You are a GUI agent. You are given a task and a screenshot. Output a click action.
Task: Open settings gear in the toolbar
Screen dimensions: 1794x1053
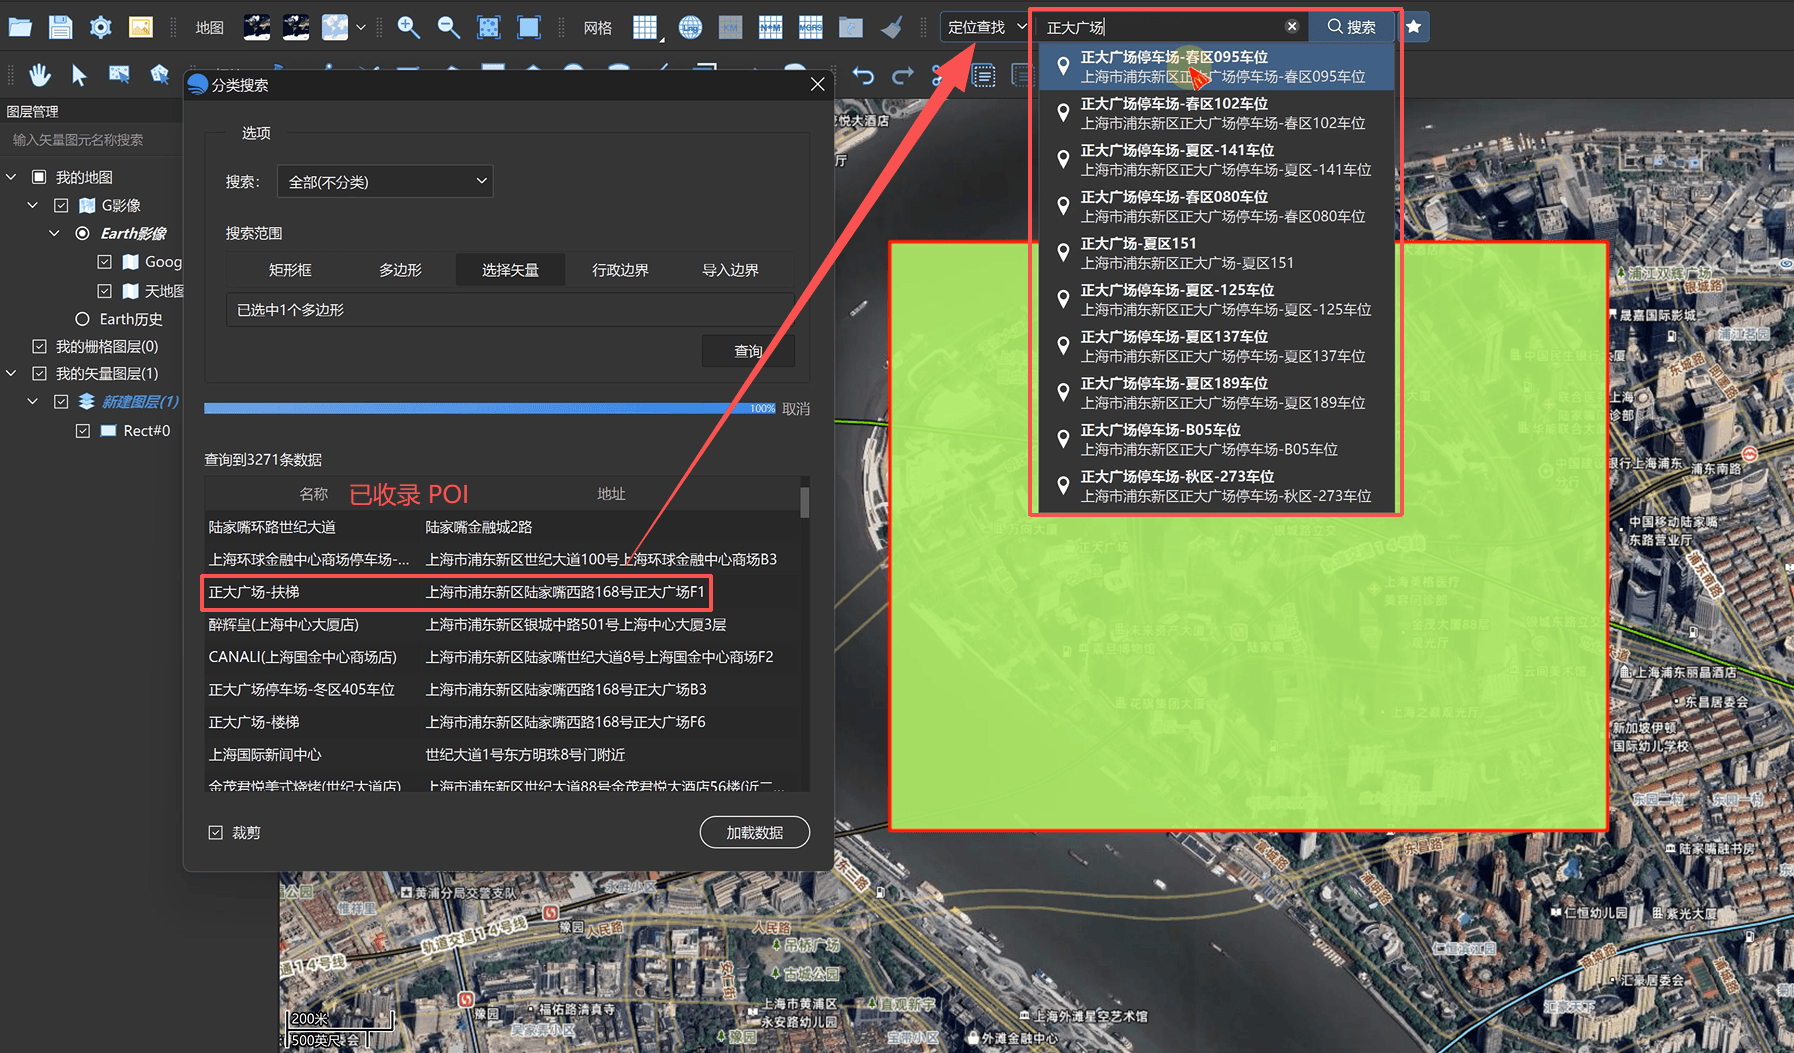tap(101, 27)
